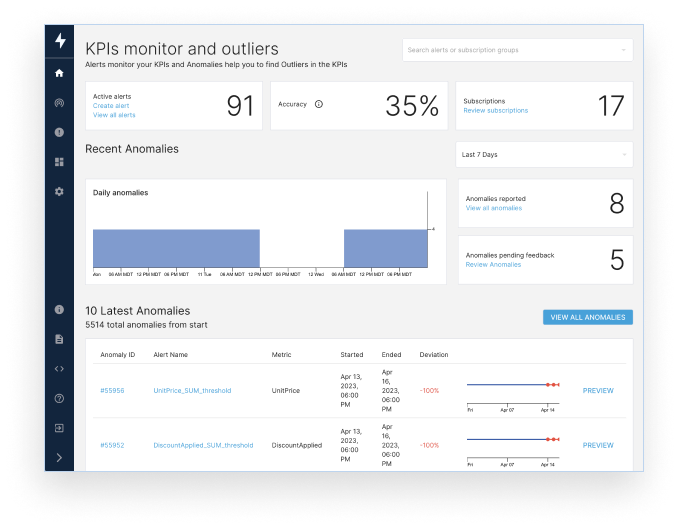Click the Ended column header
The height and width of the screenshot is (528, 680).
pyautogui.click(x=391, y=355)
